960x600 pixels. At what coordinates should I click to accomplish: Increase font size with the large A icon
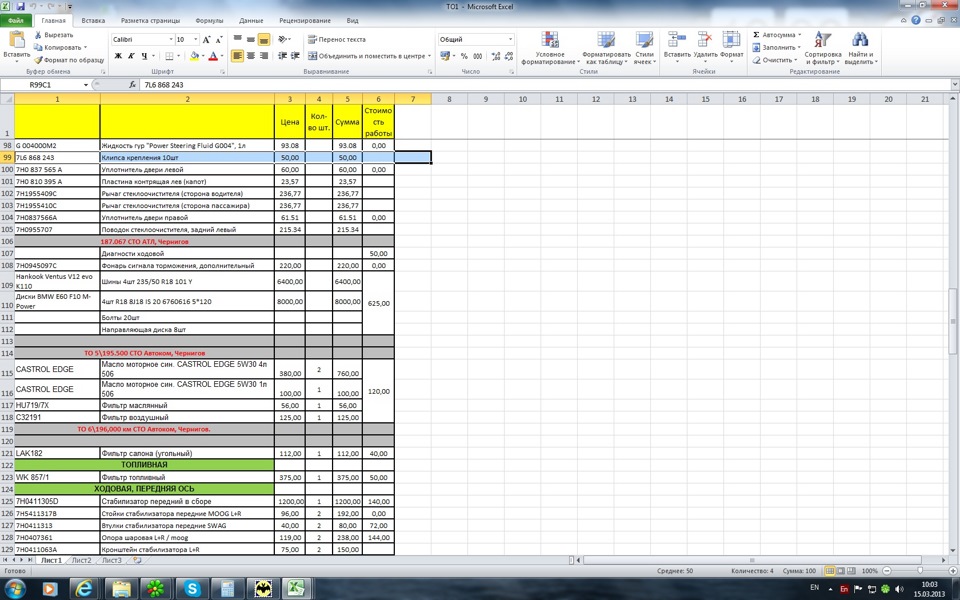[x=206, y=39]
